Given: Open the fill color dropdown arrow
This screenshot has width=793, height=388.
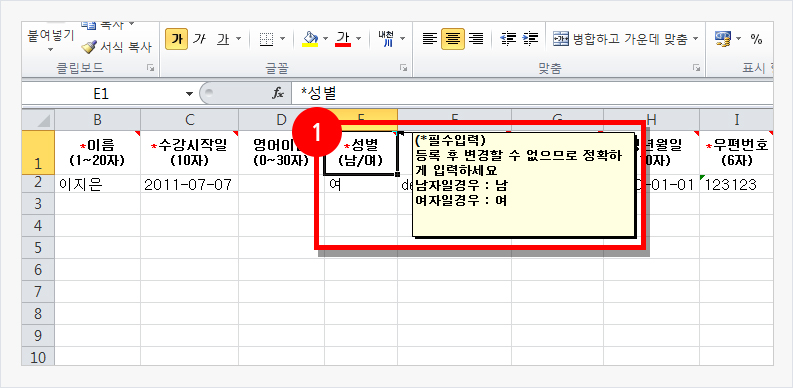Looking at the screenshot, I should click(x=325, y=39).
